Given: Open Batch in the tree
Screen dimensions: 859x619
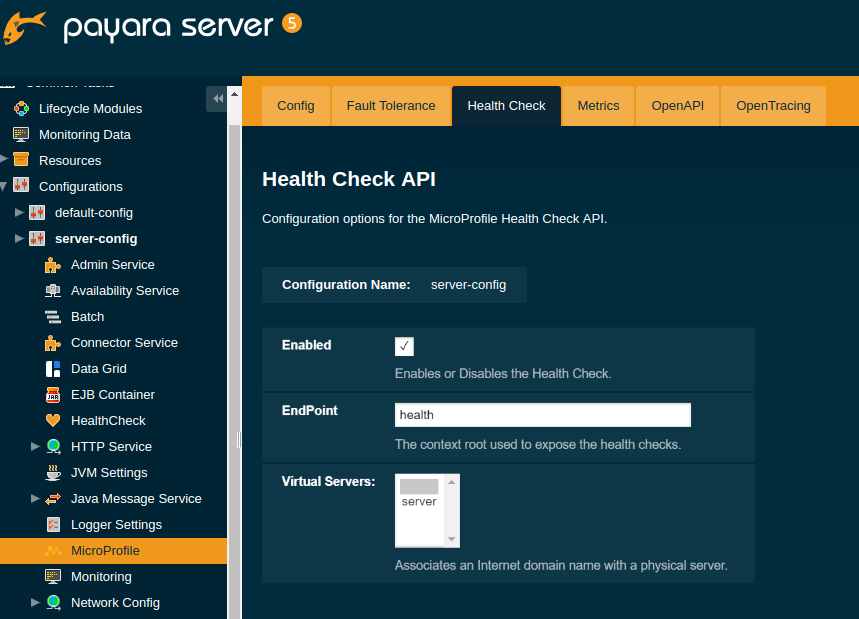Looking at the screenshot, I should tap(88, 317).
